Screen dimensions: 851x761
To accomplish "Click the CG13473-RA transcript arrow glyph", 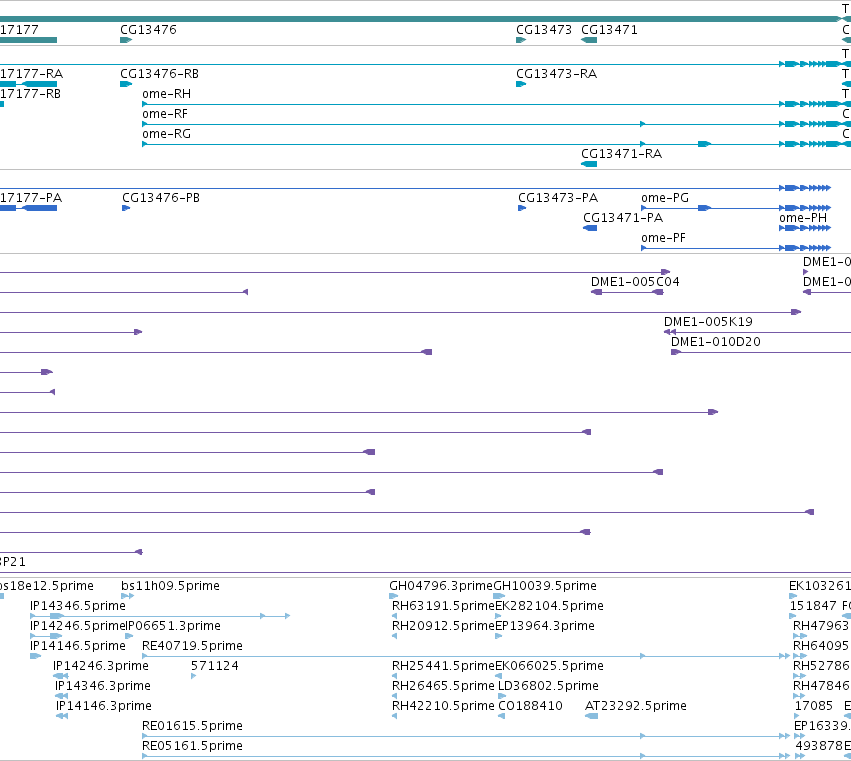I will click(x=521, y=84).
